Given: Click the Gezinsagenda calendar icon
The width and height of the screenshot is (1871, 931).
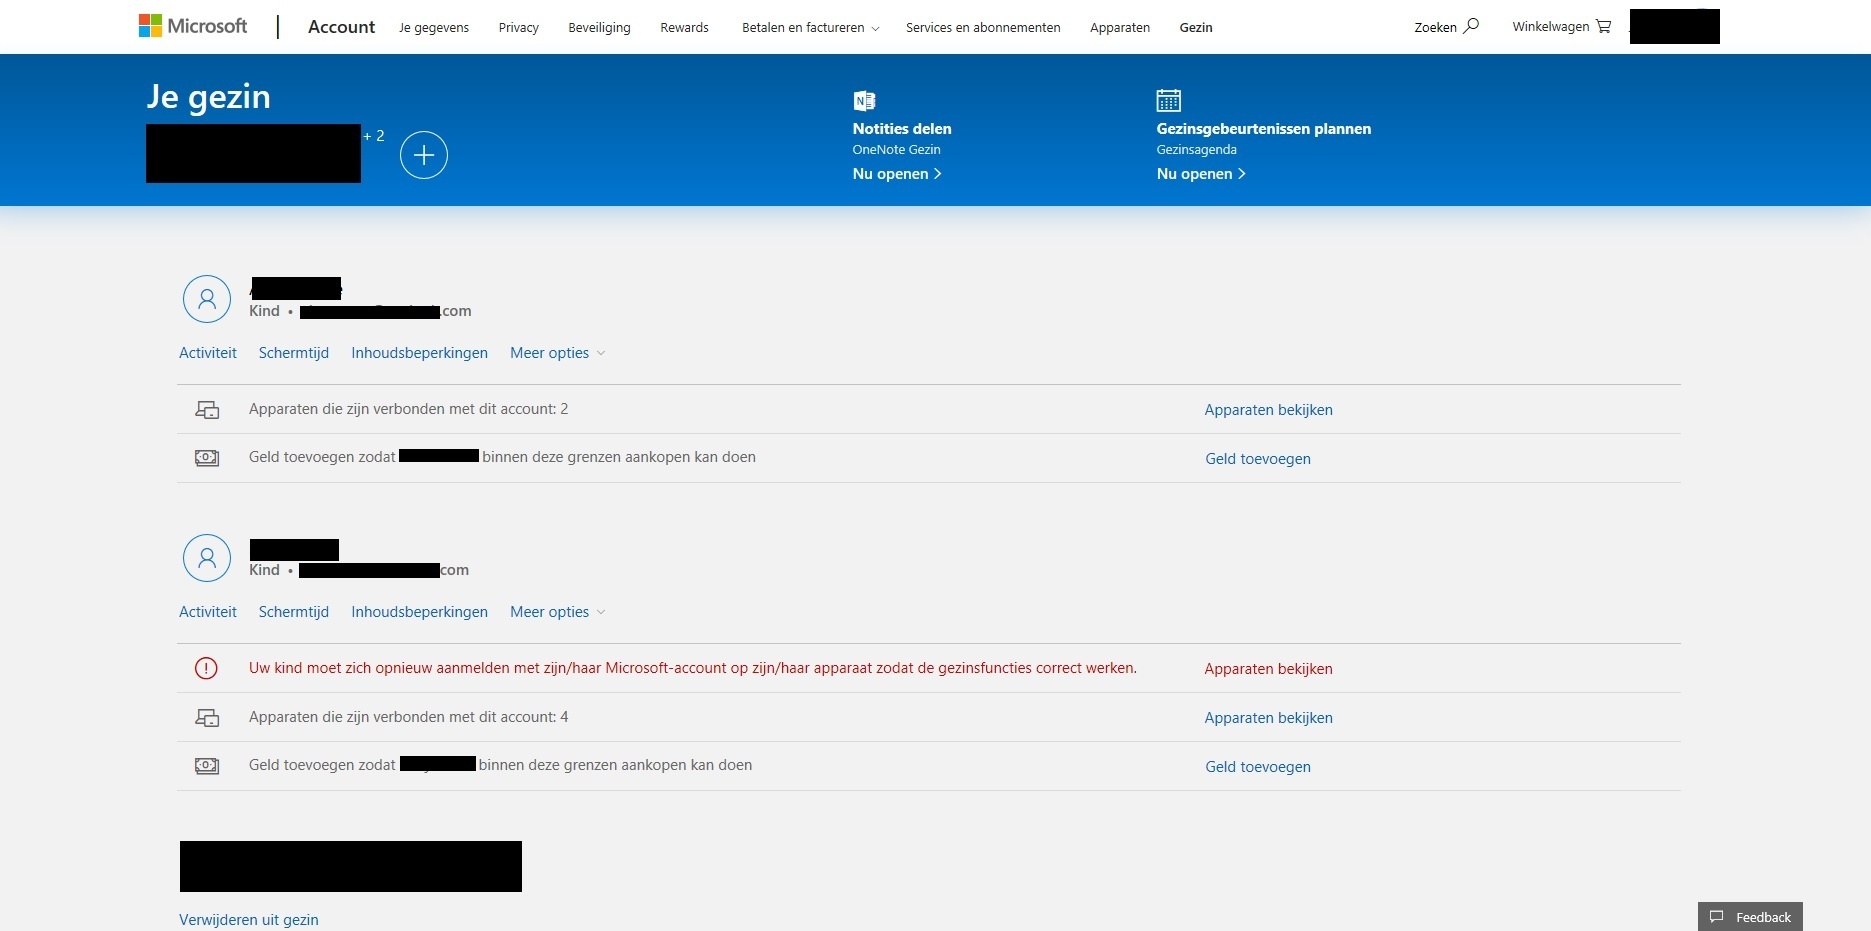Looking at the screenshot, I should (x=1168, y=99).
